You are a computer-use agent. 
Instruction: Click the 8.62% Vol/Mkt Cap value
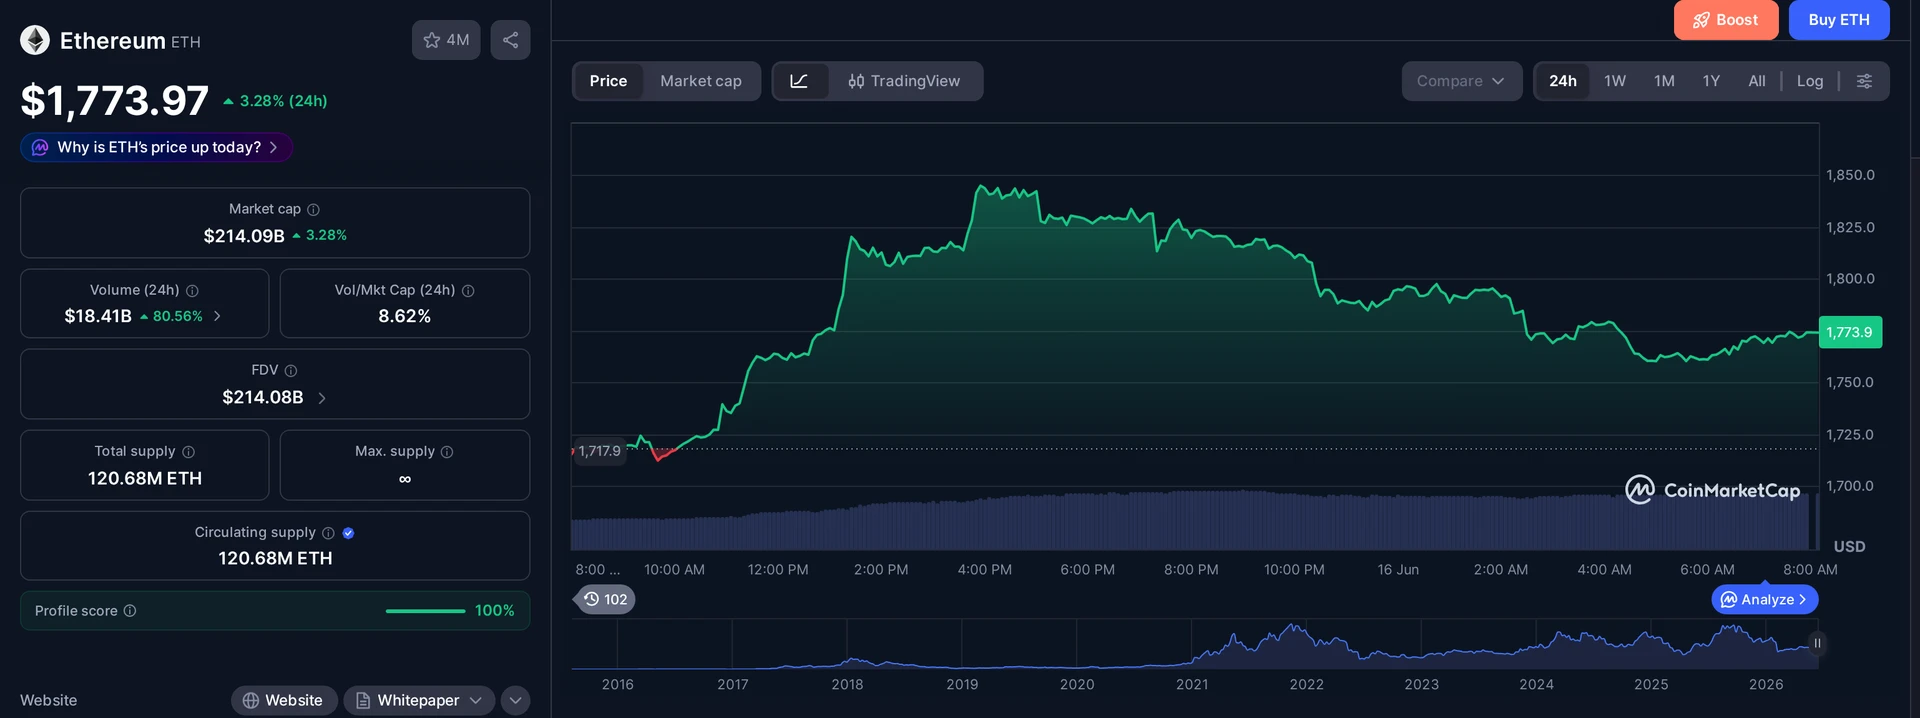pyautogui.click(x=405, y=316)
